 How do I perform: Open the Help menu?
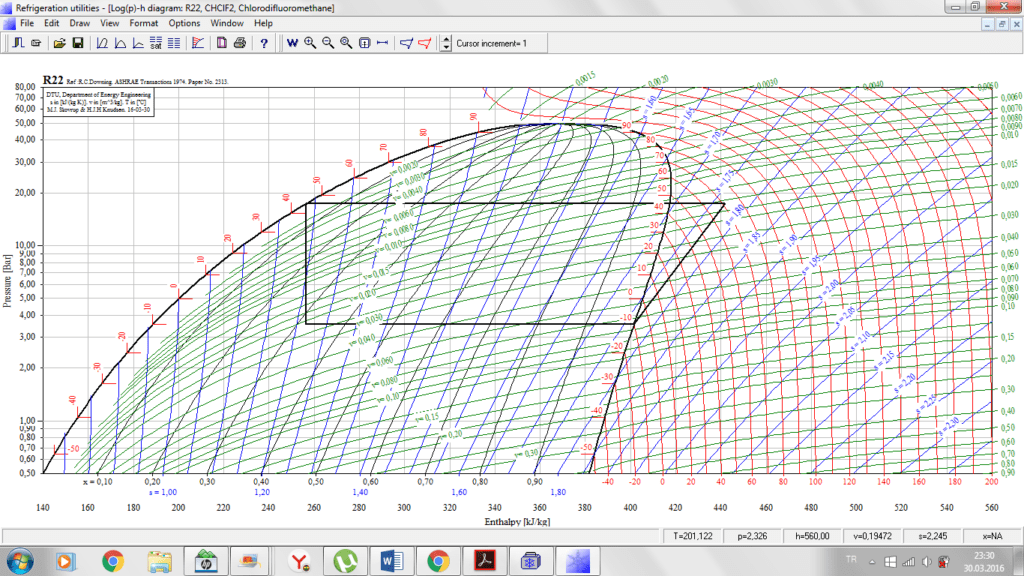pos(263,23)
